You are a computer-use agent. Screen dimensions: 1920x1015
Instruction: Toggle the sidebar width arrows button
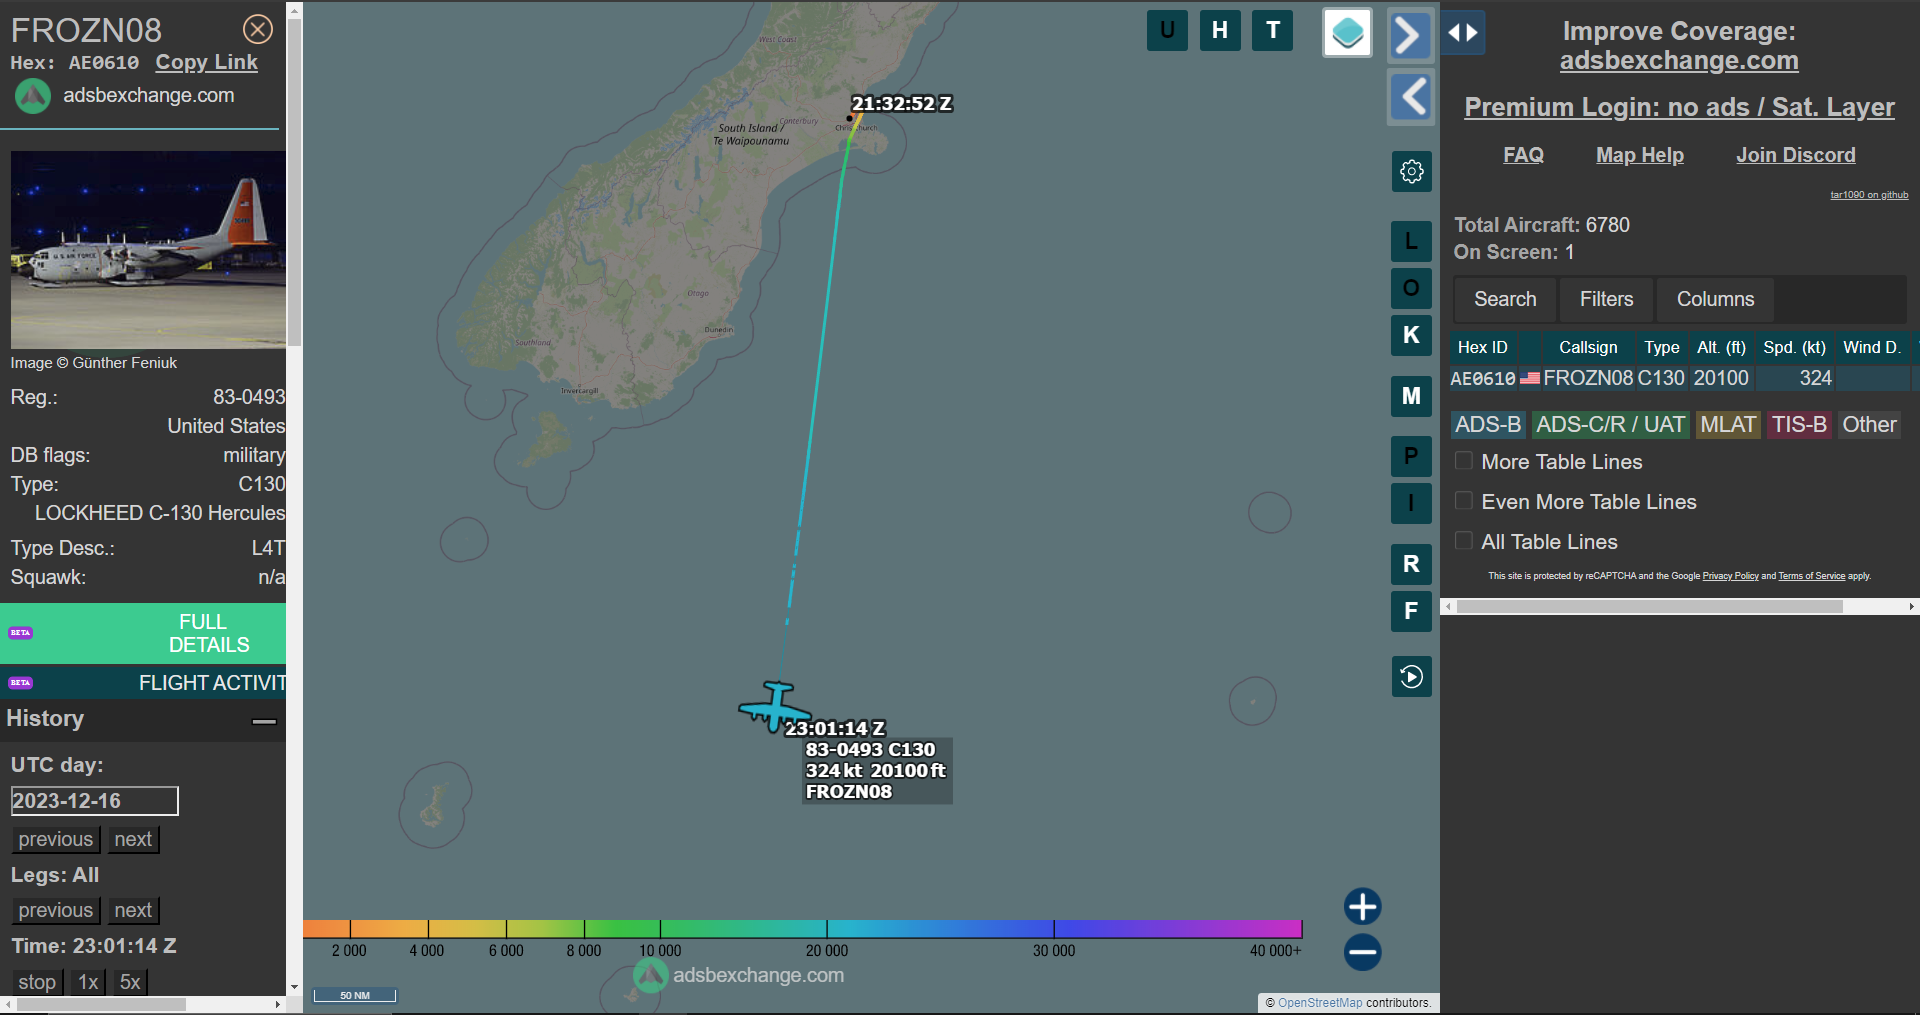click(x=1463, y=33)
